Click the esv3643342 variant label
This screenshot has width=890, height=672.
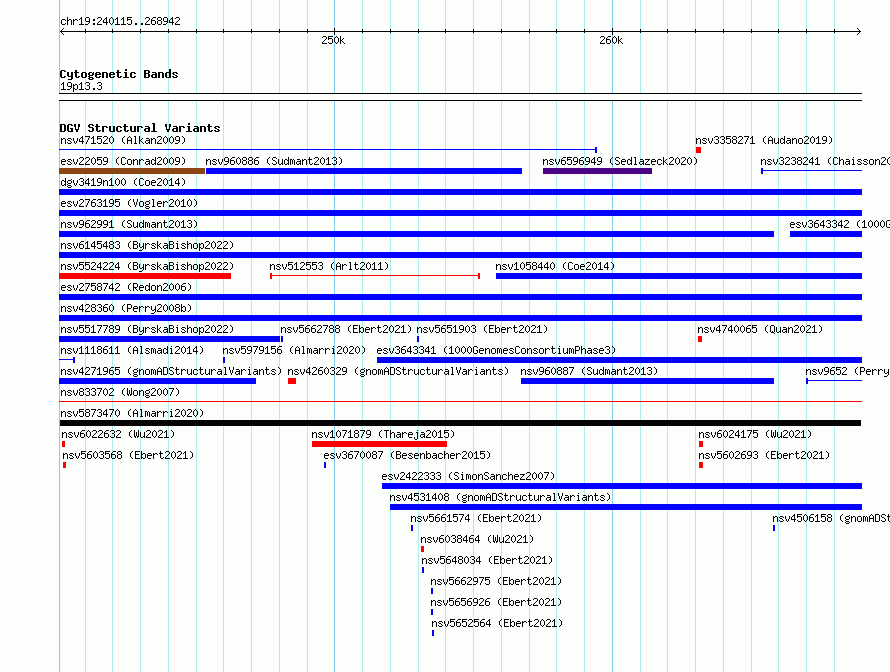(x=839, y=224)
